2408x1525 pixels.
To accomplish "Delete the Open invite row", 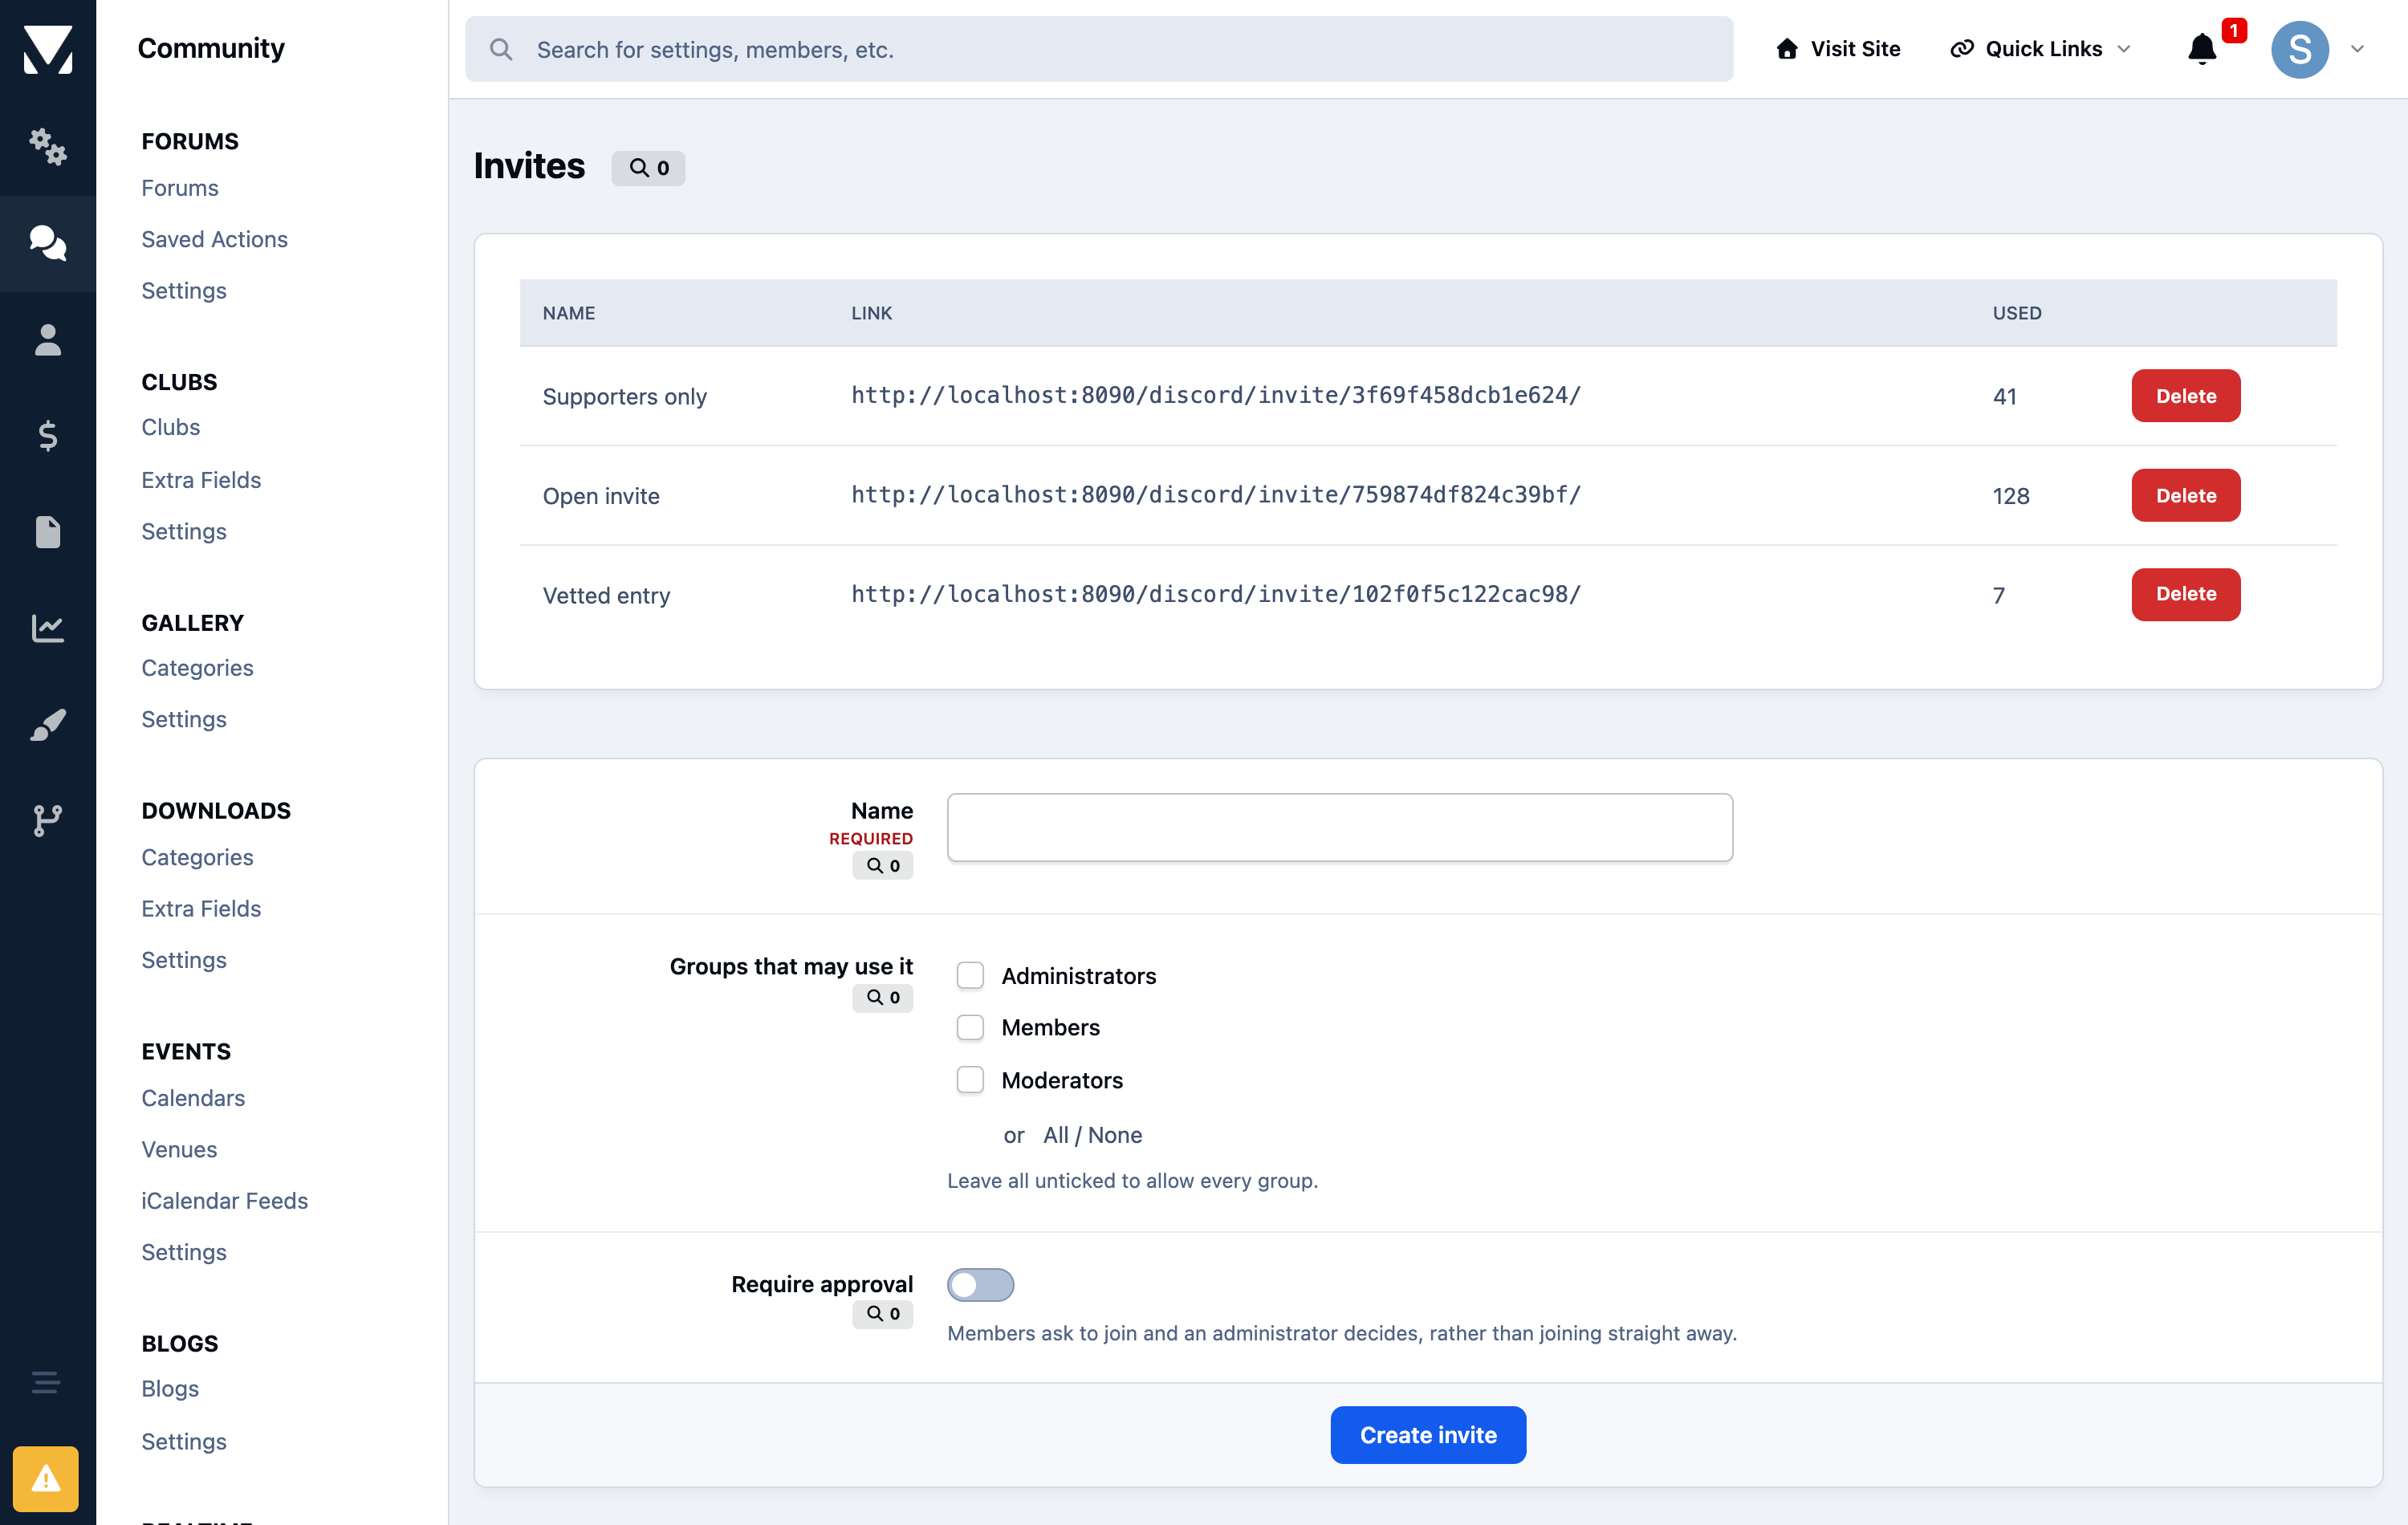I will (x=2185, y=495).
